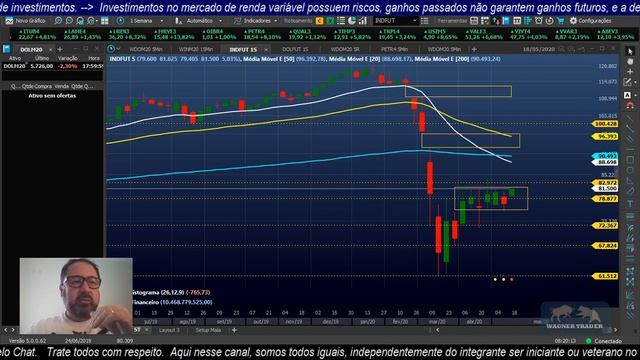Image resolution: width=640 pixels, height=360 pixels.
Task: Click the up-down arrows tool icon
Action: tap(496, 20)
